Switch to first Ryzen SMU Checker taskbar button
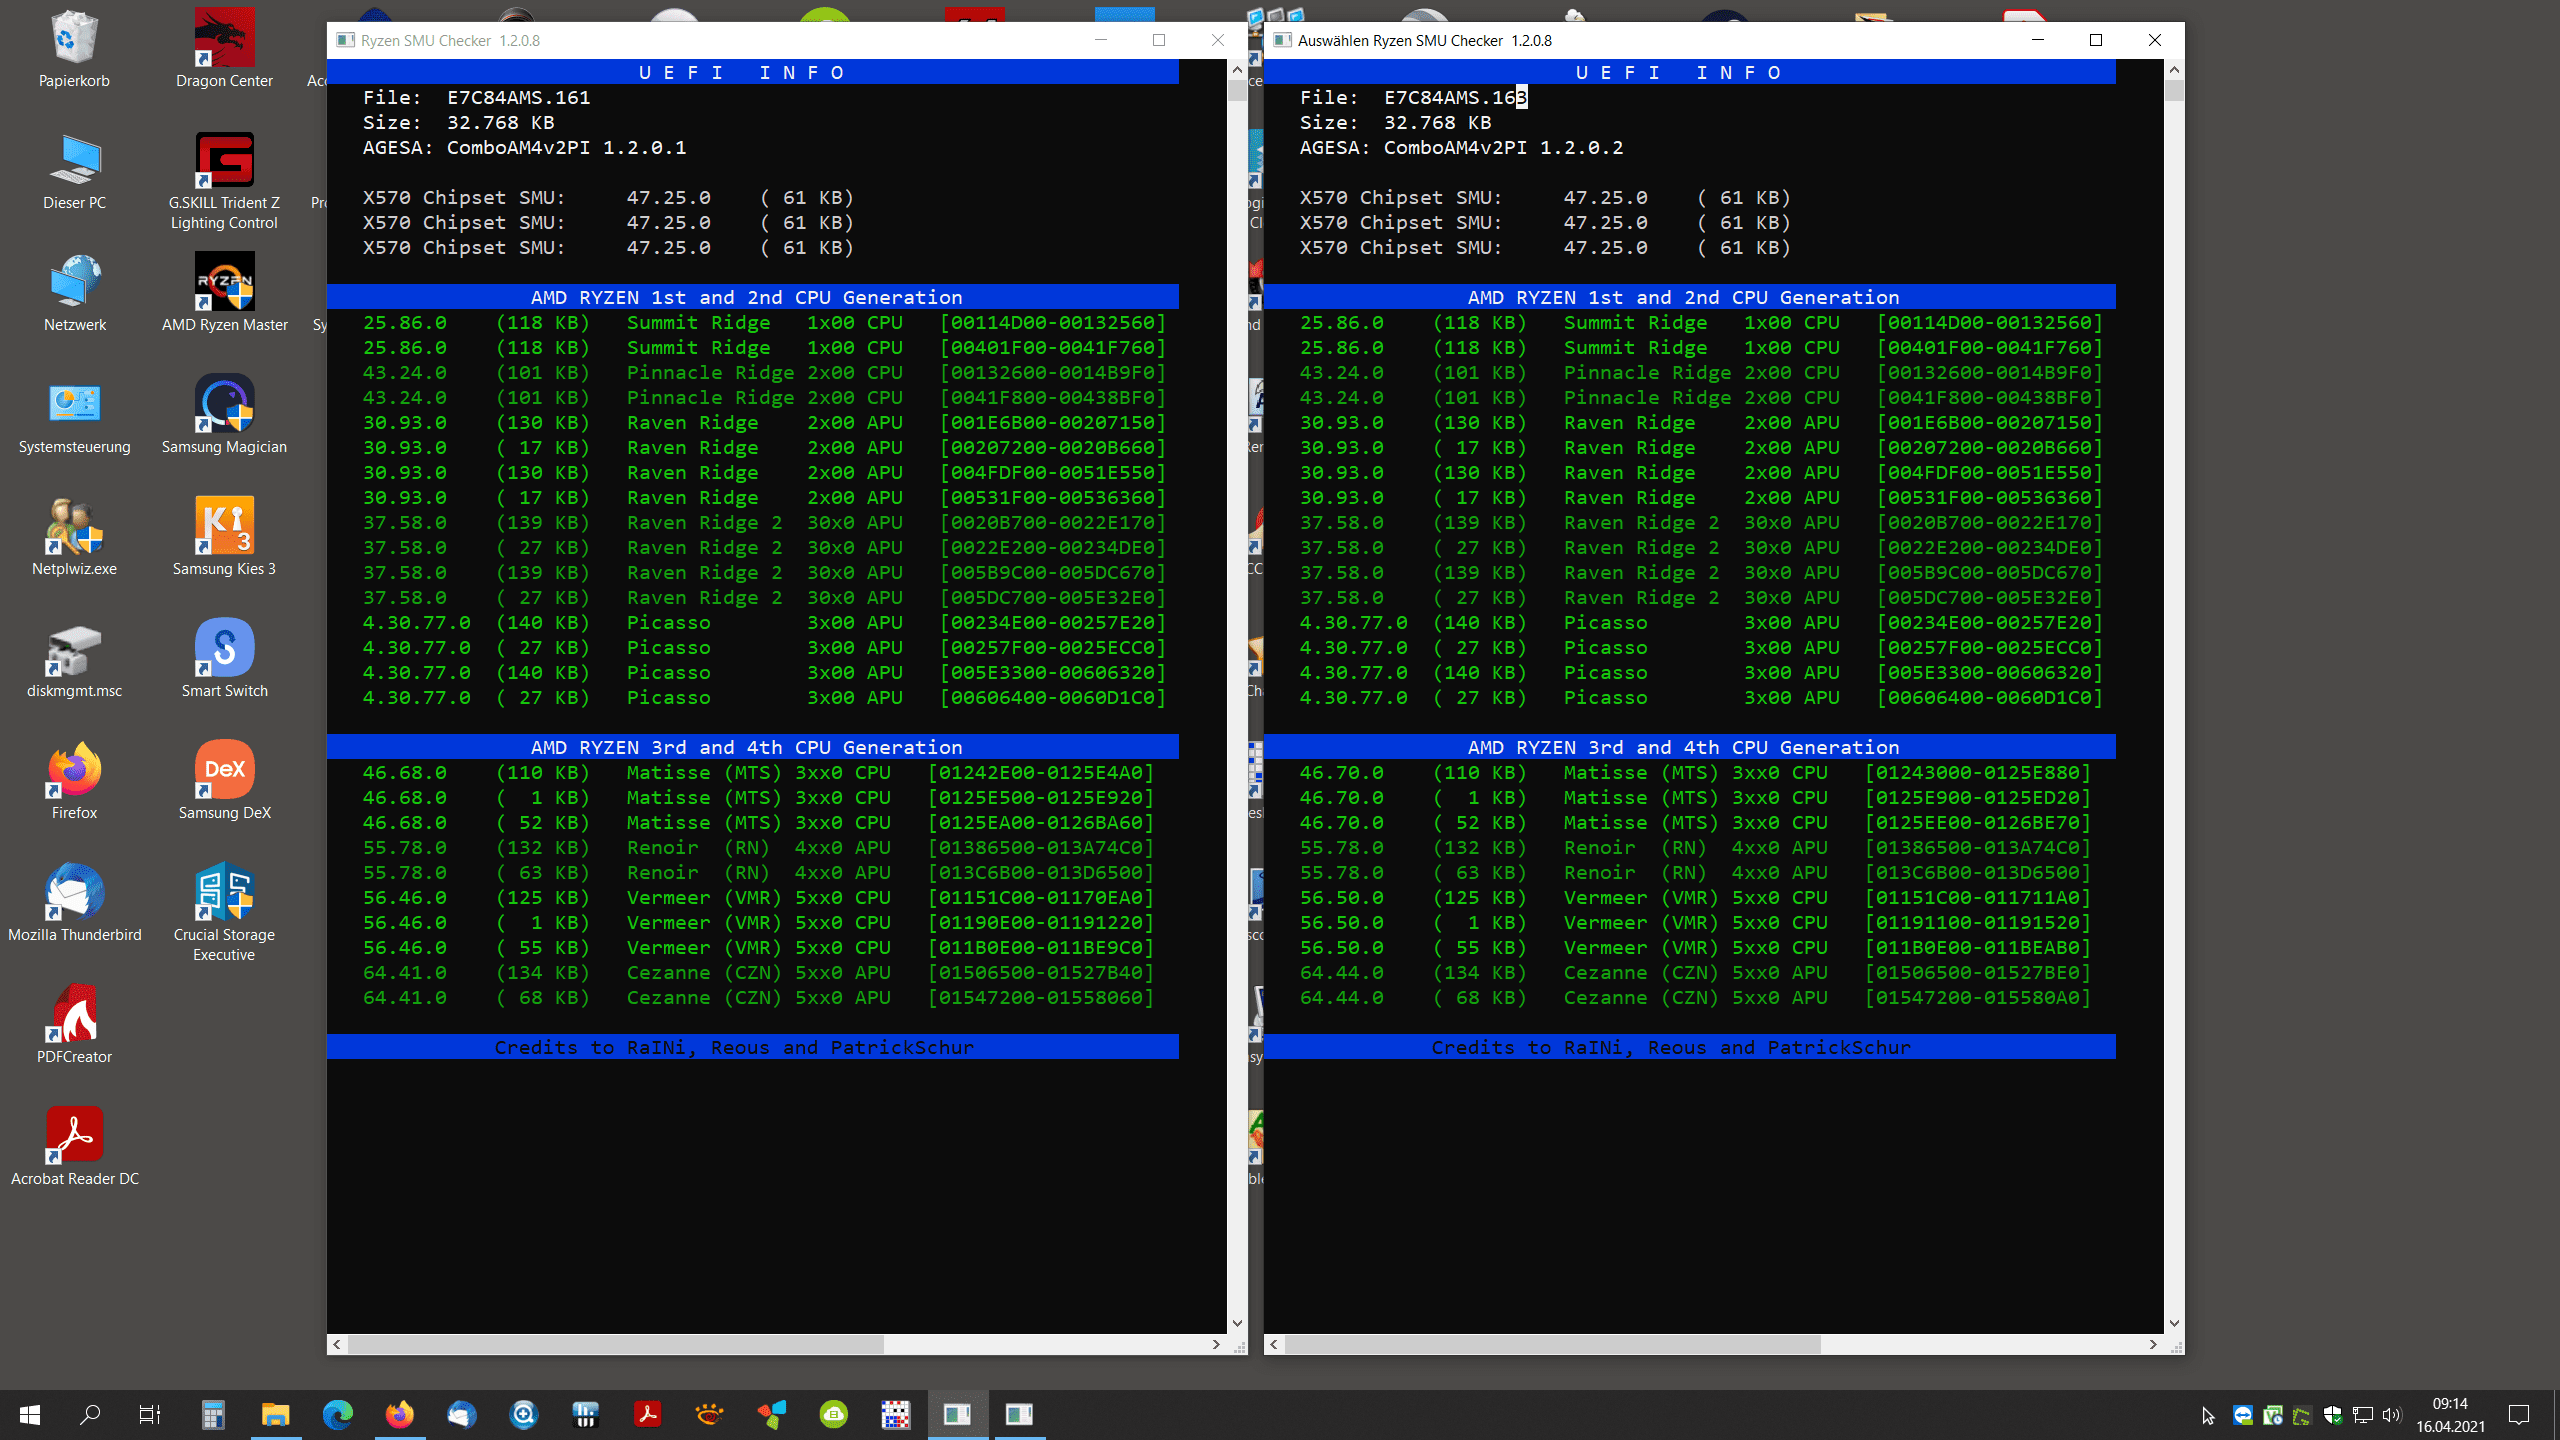The height and width of the screenshot is (1440, 2560). [x=957, y=1414]
